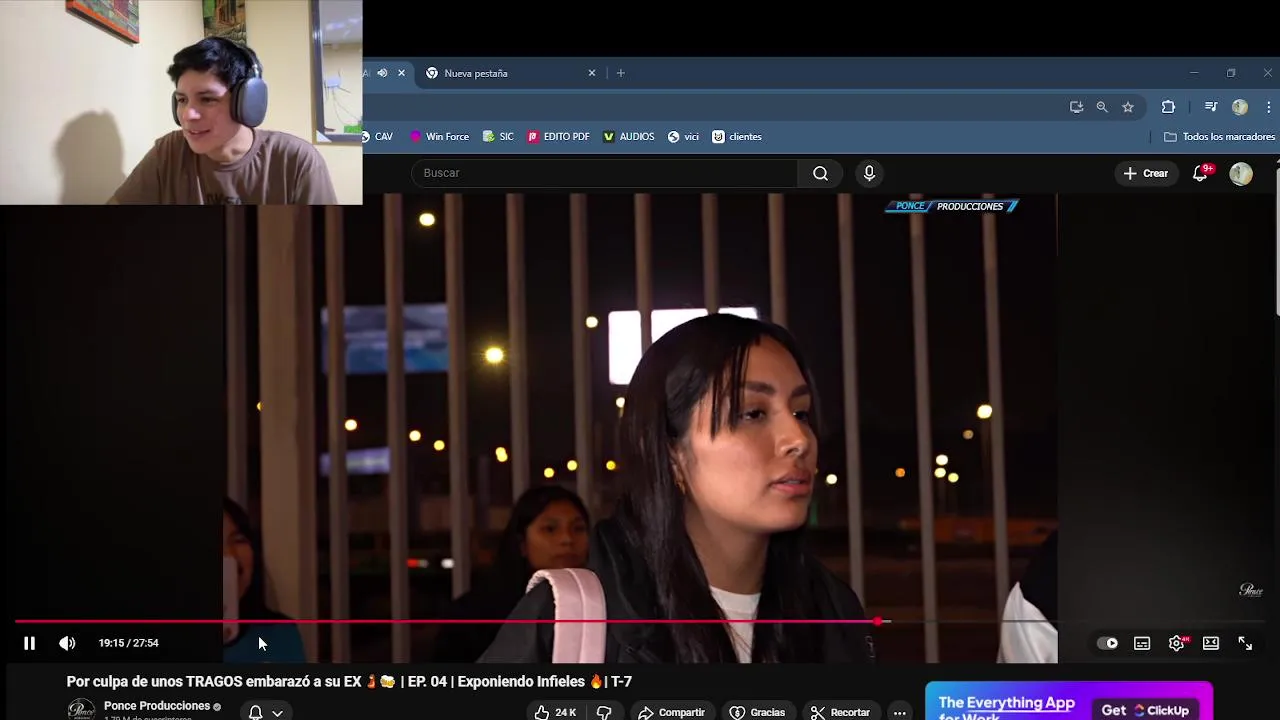This screenshot has width=1280, height=720.
Task: Click the search magnifier button
Action: coord(820,173)
